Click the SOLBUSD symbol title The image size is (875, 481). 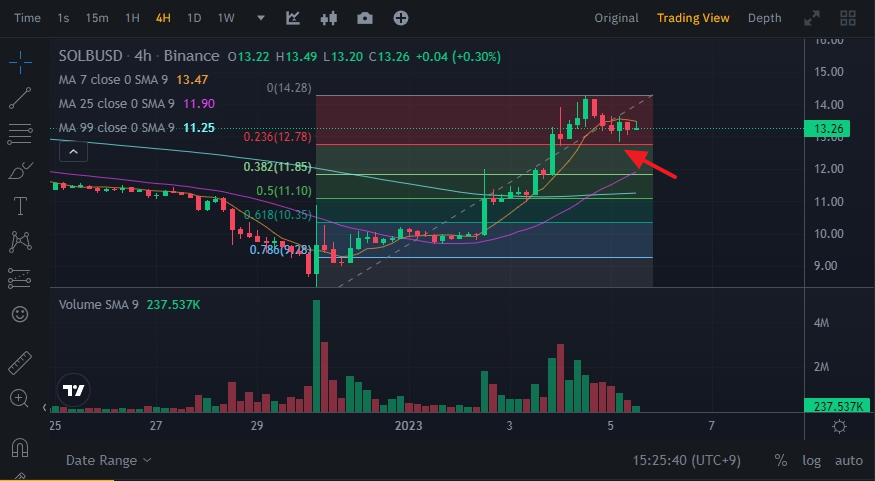[x=90, y=56]
